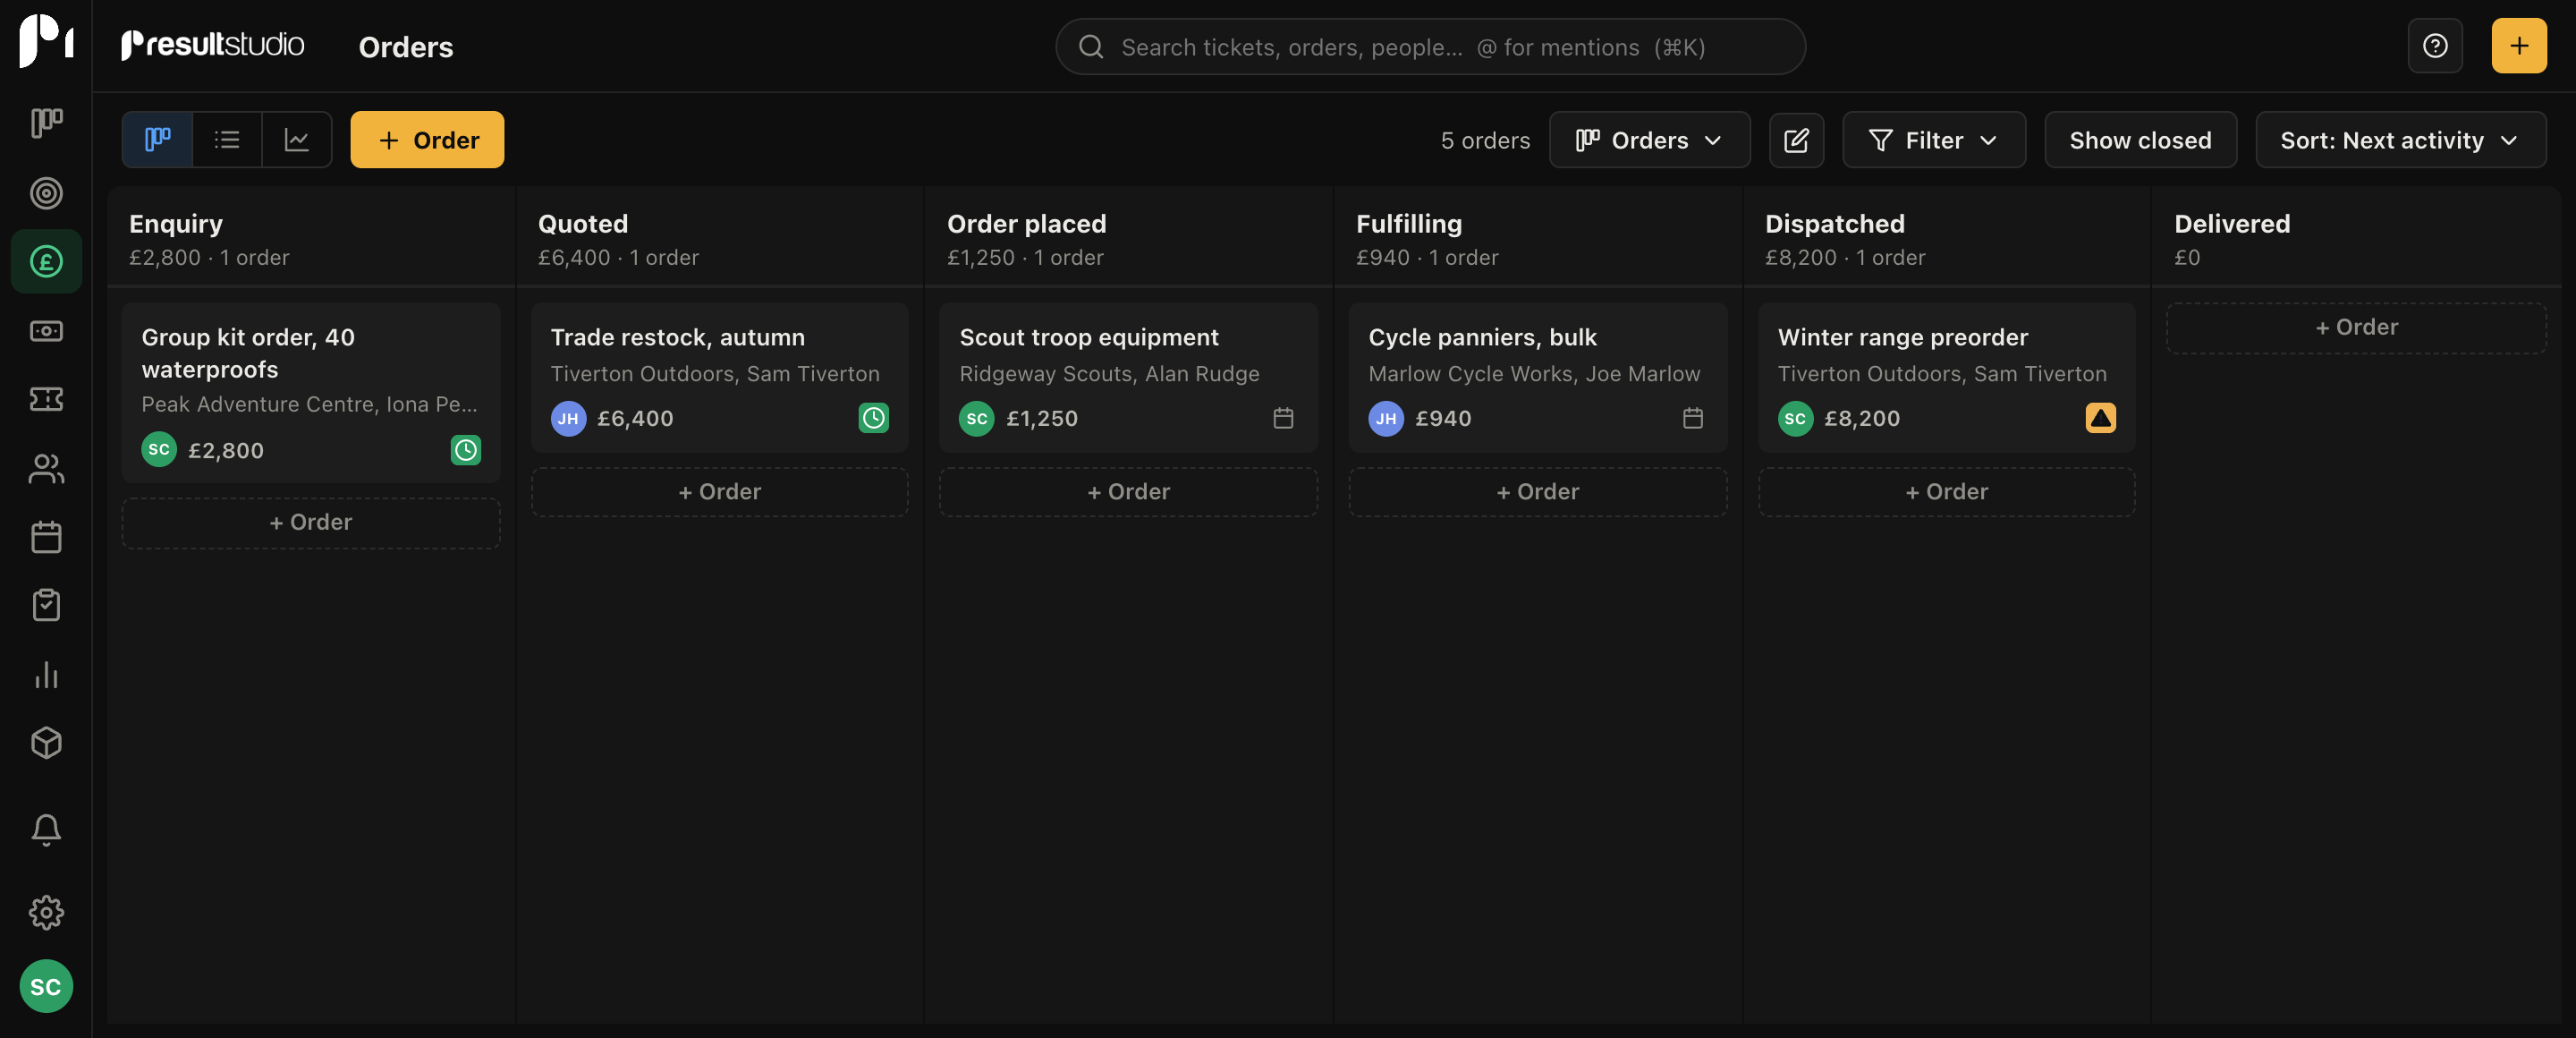Open the banknote payments sidebar icon
Viewport: 2576px width, 1038px height.
click(46, 330)
